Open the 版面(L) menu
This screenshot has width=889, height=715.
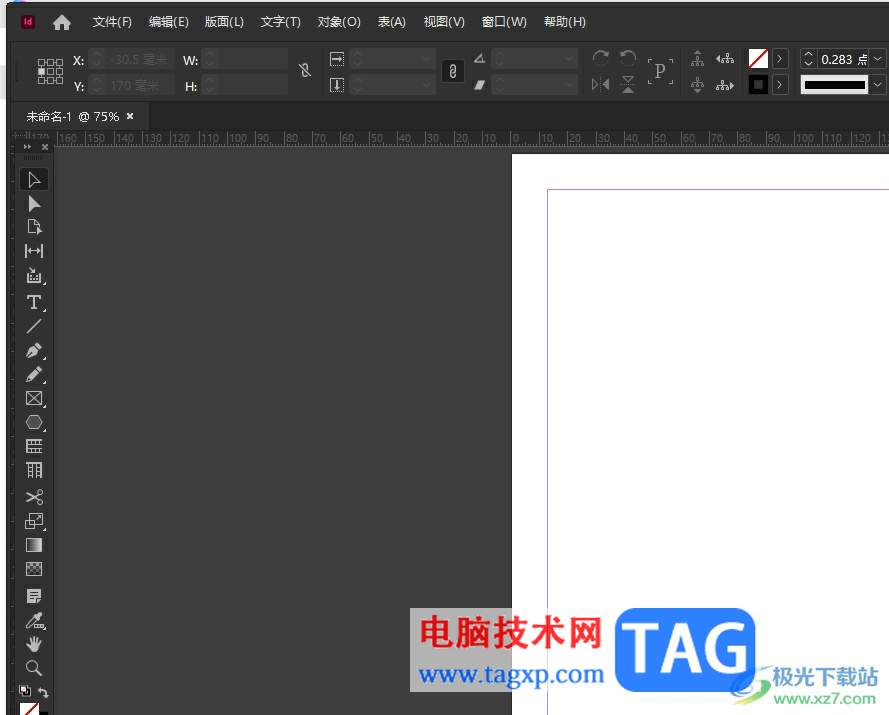click(224, 22)
